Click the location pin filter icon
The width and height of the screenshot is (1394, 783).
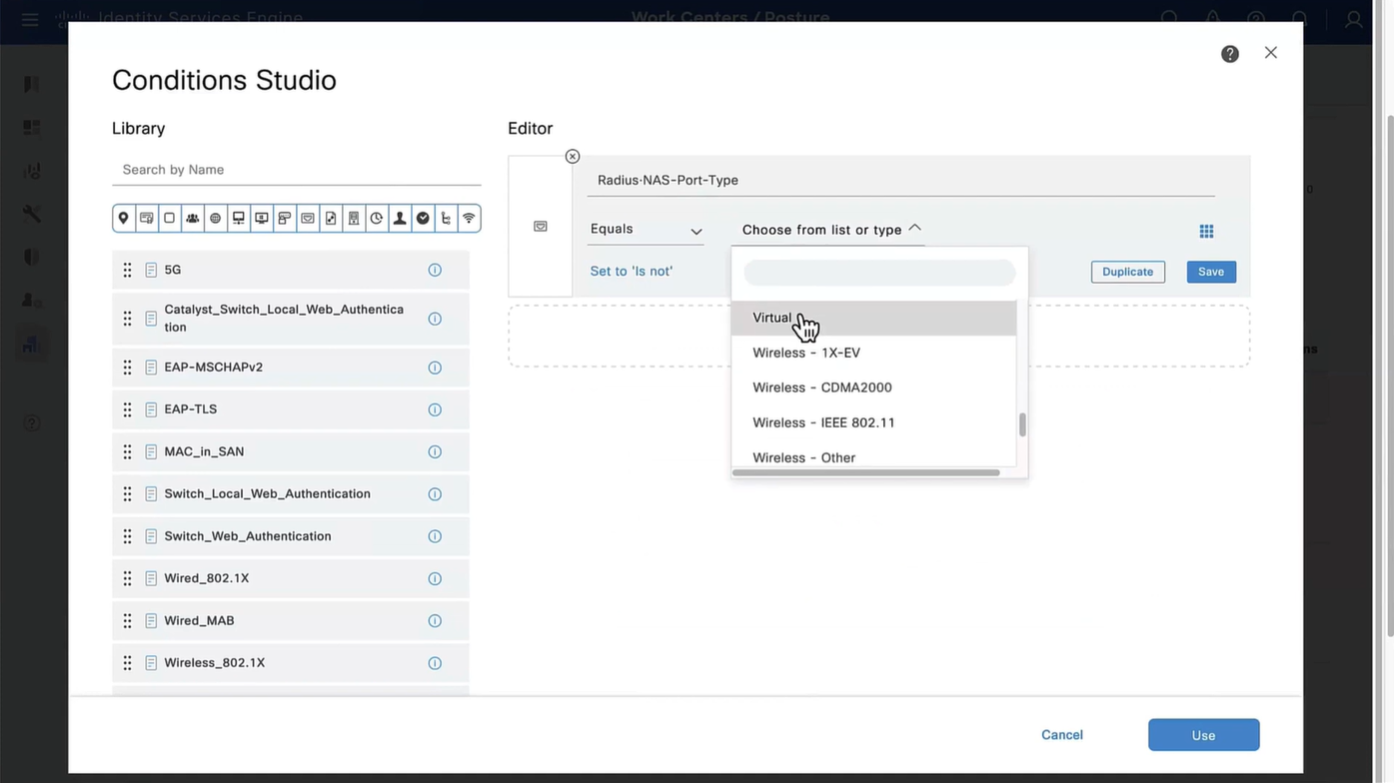pos(123,218)
